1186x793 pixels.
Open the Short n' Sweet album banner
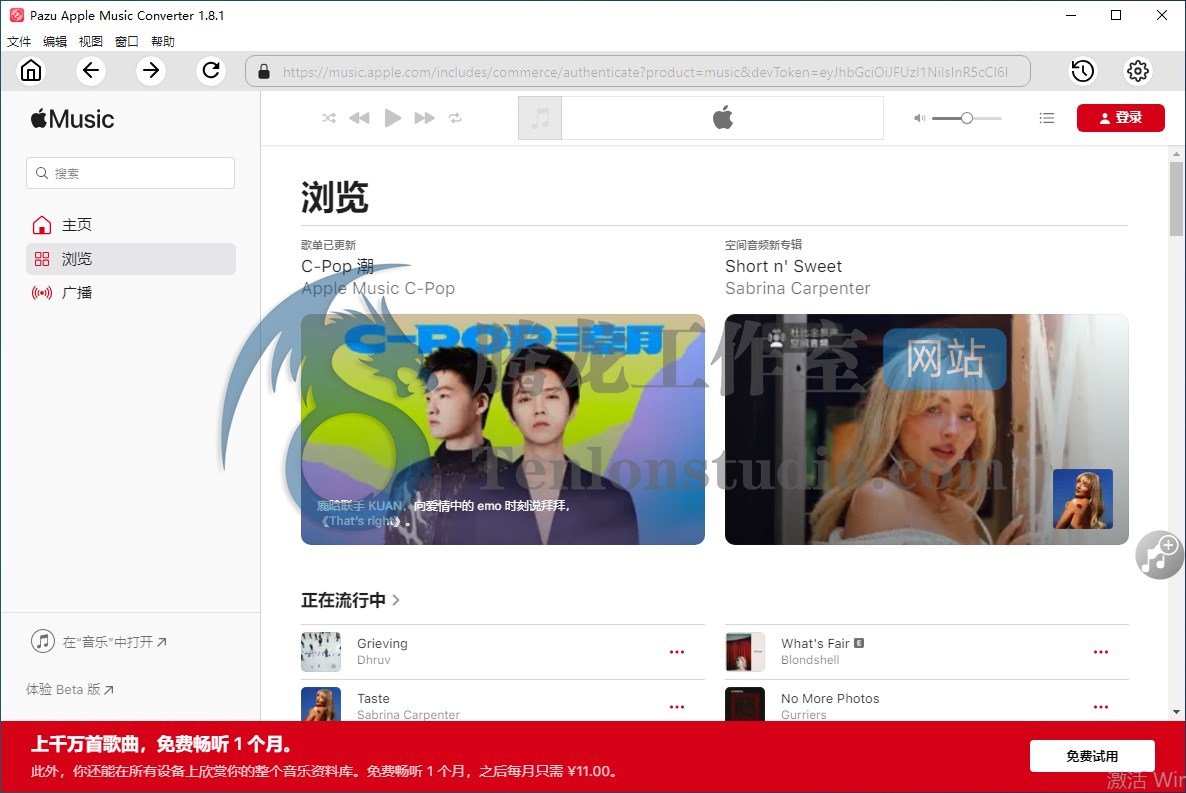[927, 429]
